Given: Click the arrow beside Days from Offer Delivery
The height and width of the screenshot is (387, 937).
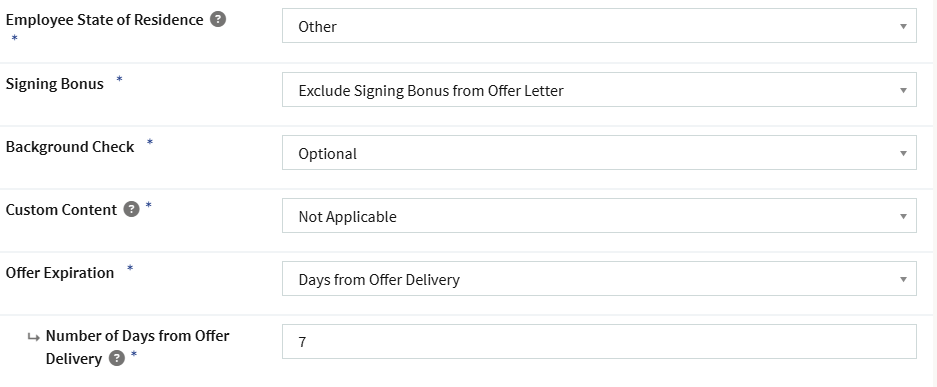Looking at the screenshot, I should (904, 279).
